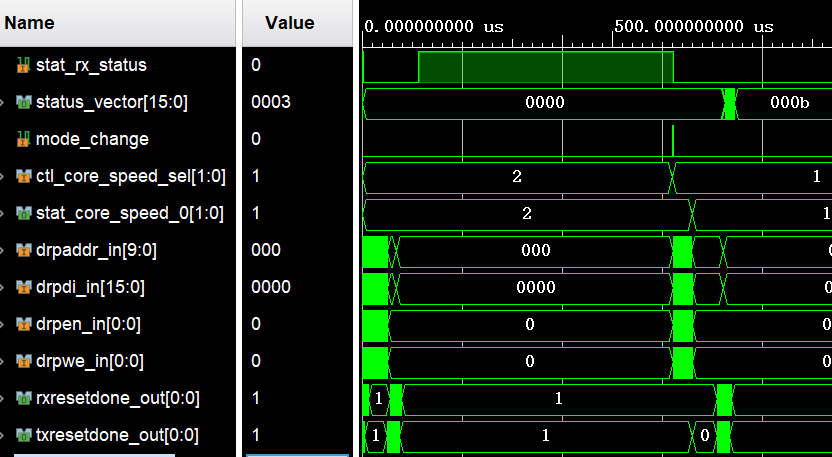Select the status_vector[15:0] signal name

pyautogui.click(x=112, y=102)
